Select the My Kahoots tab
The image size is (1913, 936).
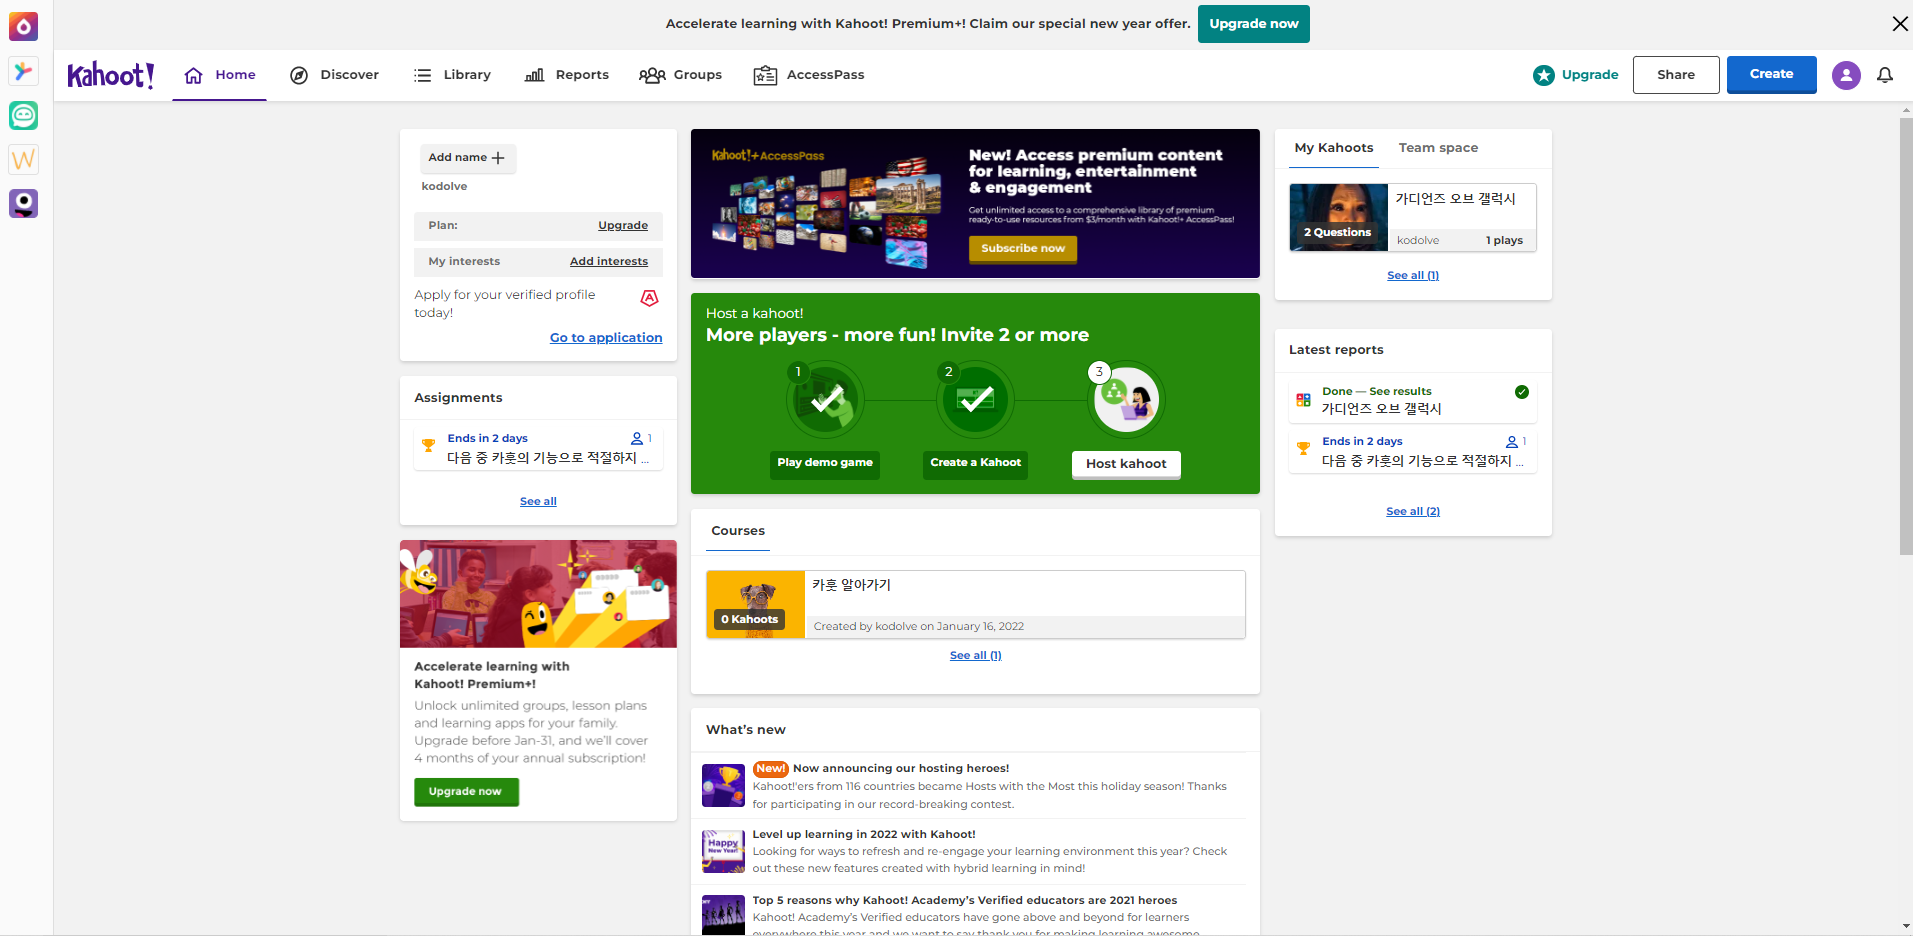[1334, 148]
